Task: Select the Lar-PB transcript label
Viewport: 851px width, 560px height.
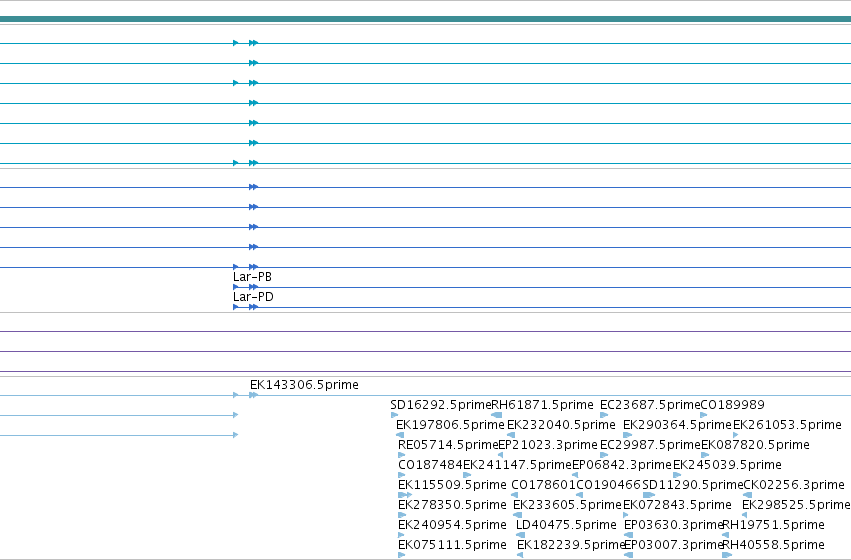Action: coord(252,277)
